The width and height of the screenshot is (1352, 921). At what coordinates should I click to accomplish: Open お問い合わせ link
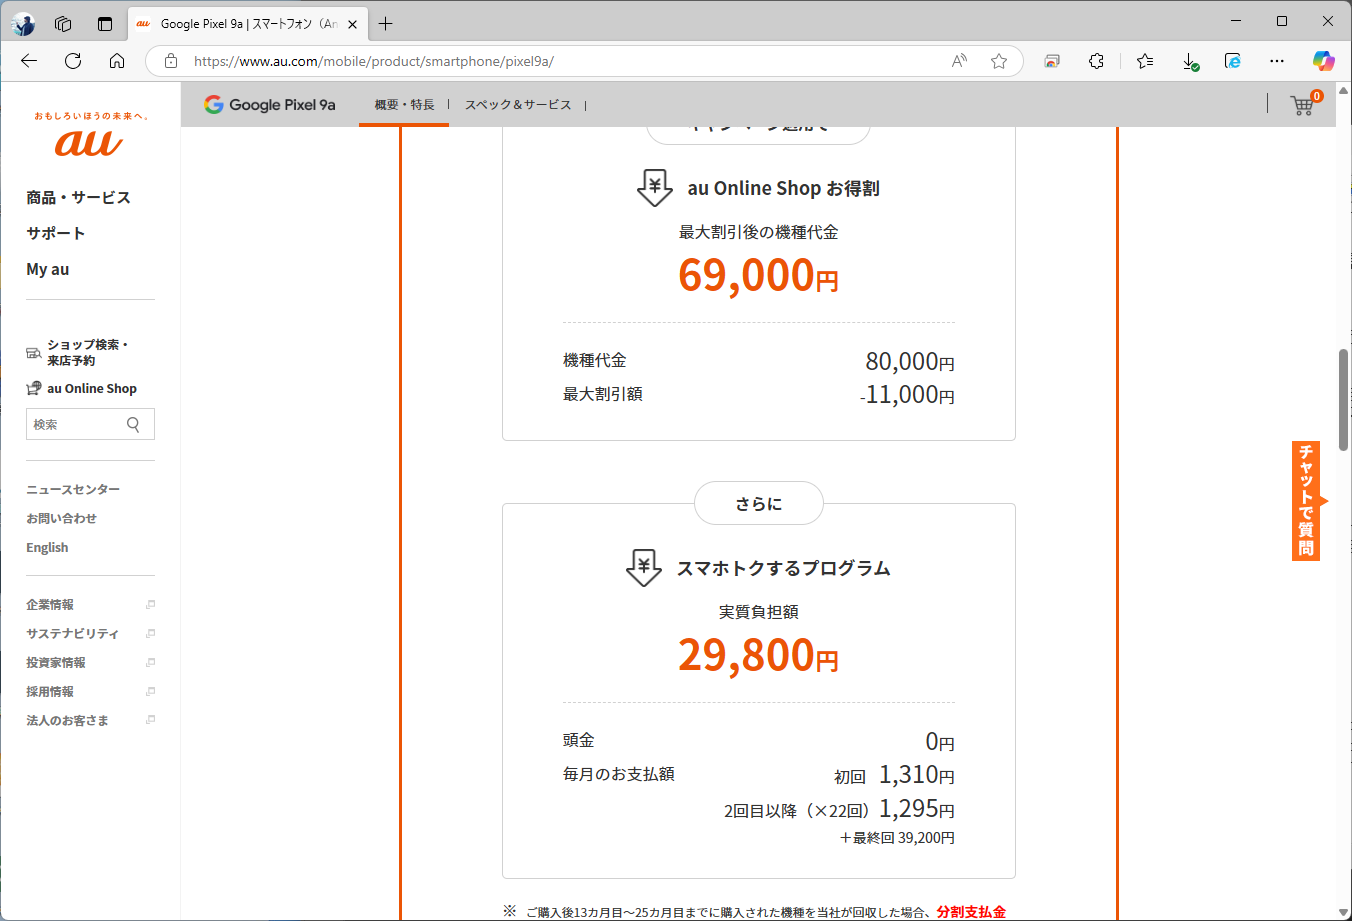coord(61,518)
